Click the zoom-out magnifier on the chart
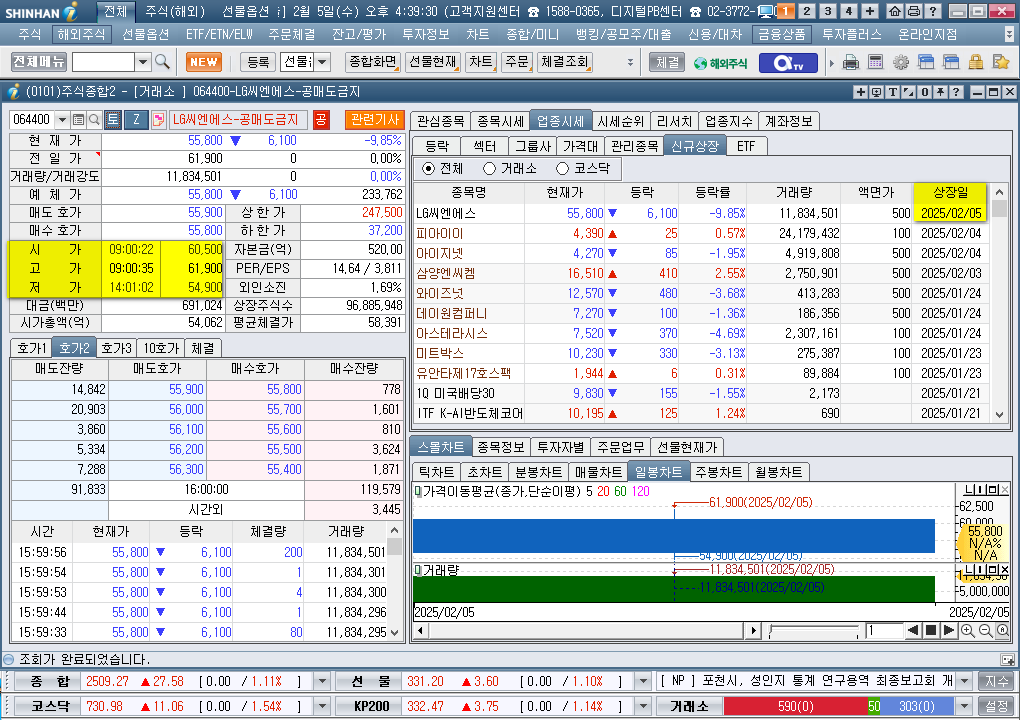The image size is (1020, 720). [986, 630]
